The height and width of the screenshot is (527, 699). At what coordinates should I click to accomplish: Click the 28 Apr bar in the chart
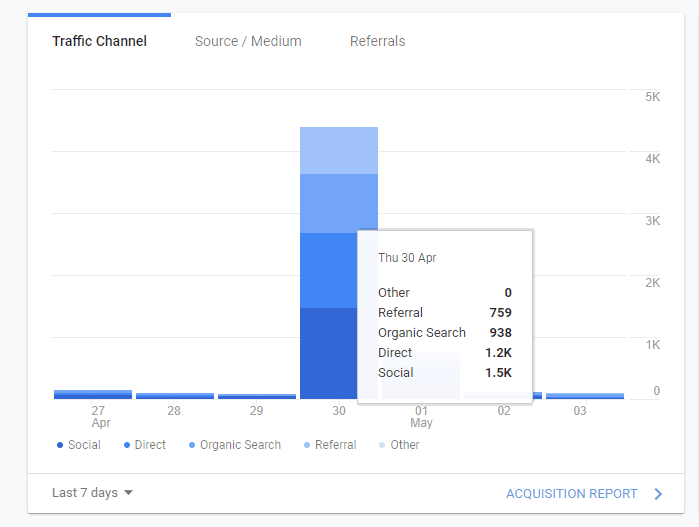click(175, 396)
